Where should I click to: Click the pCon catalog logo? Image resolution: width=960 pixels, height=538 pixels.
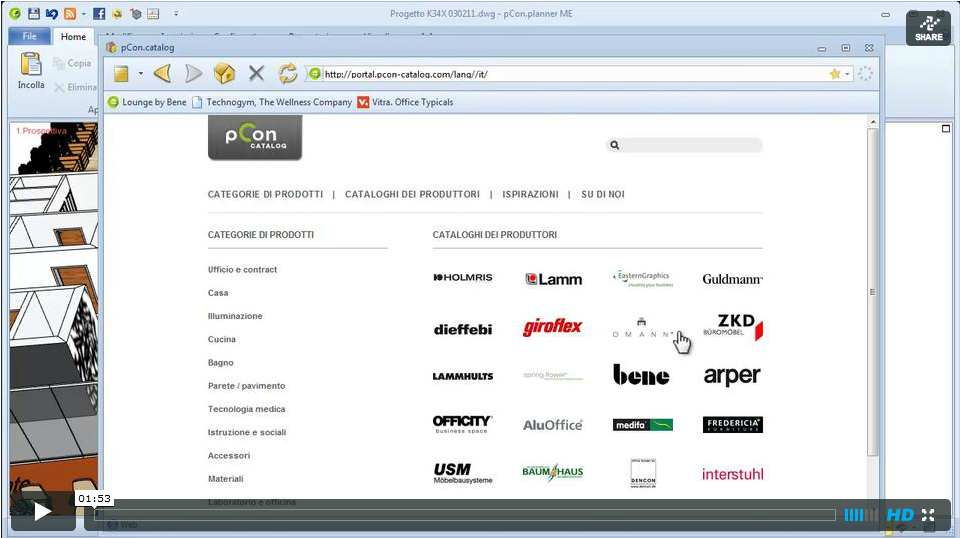(255, 138)
